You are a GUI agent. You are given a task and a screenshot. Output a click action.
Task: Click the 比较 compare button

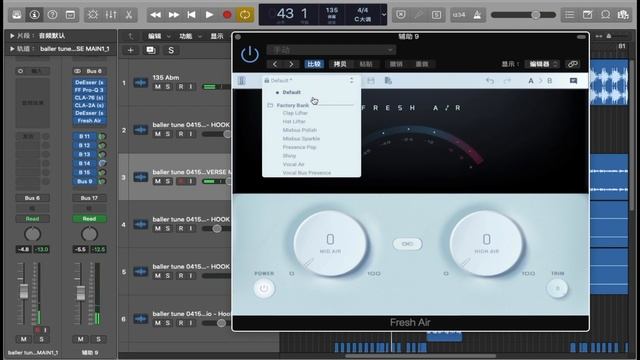pyautogui.click(x=314, y=64)
